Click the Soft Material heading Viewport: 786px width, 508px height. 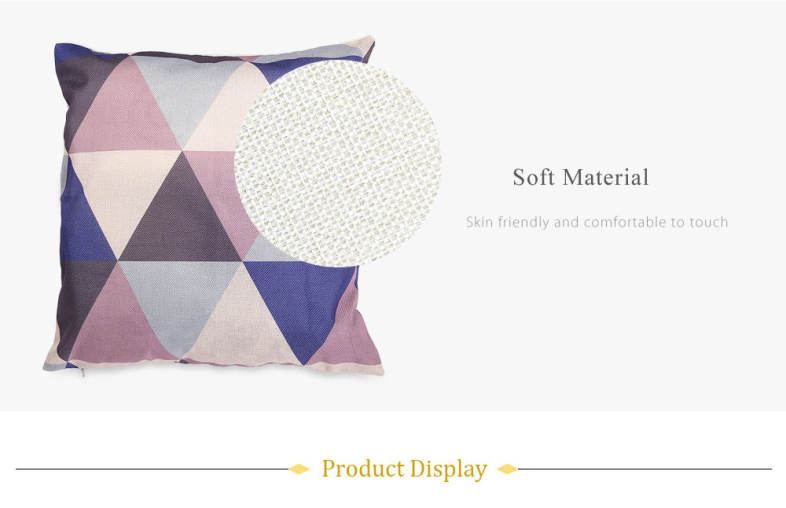(x=580, y=178)
